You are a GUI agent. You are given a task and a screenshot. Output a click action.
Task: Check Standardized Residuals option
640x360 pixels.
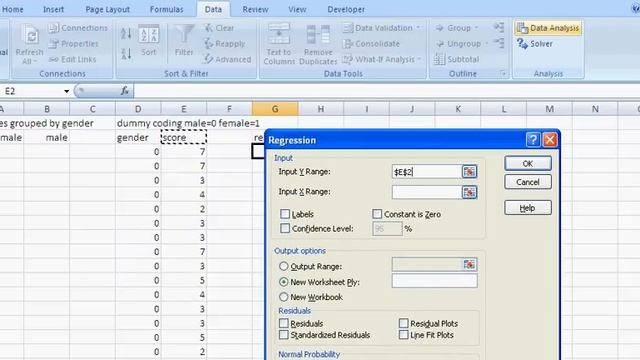284,335
